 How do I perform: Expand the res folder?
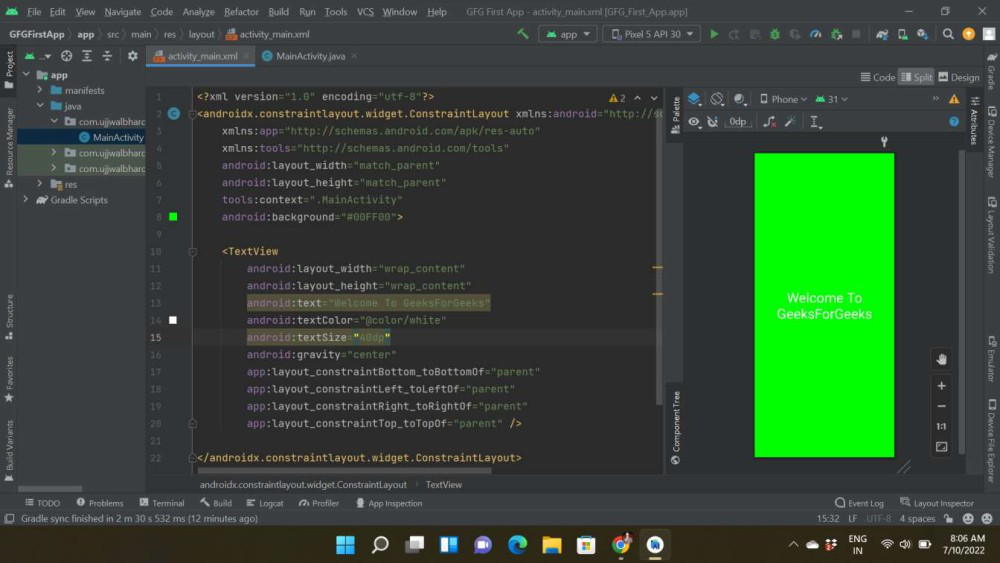(40, 184)
